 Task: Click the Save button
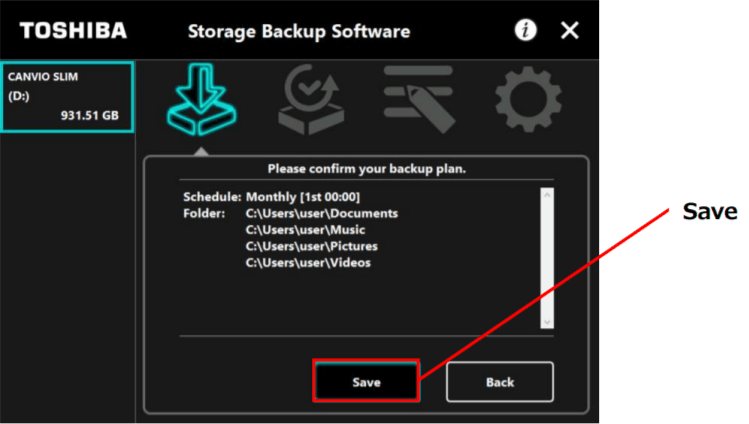(x=366, y=382)
